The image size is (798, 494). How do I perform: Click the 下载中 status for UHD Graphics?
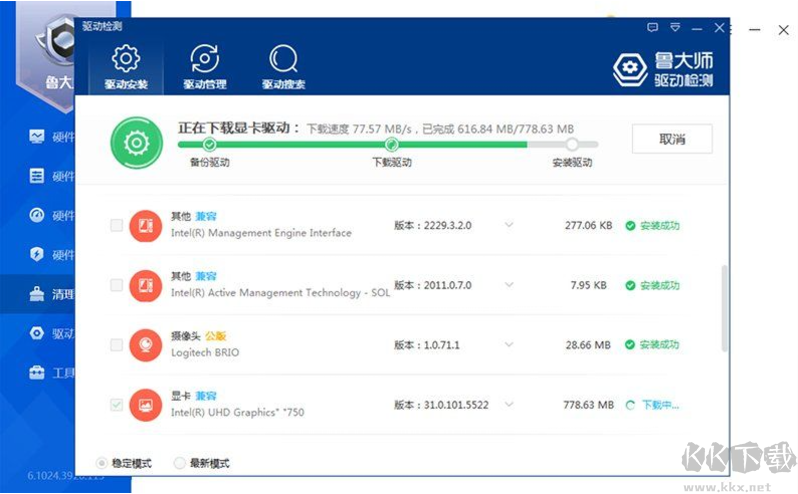[652, 405]
